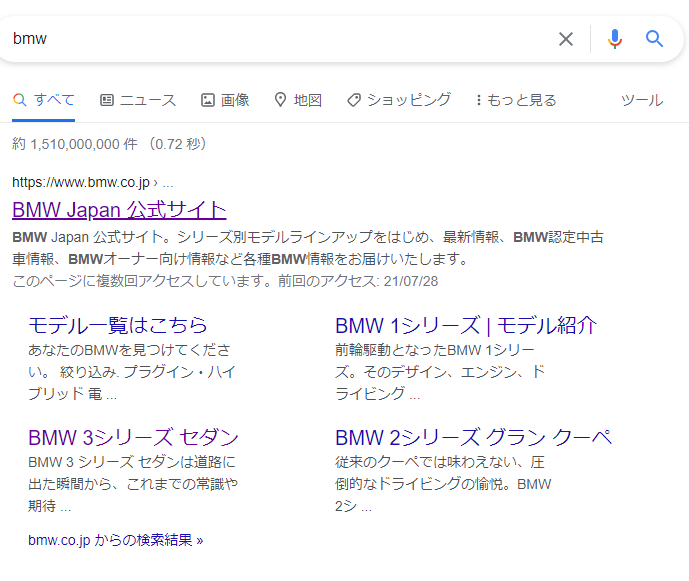689x581 pixels.
Task: Start voice search with the microphone icon
Action: tap(615, 39)
